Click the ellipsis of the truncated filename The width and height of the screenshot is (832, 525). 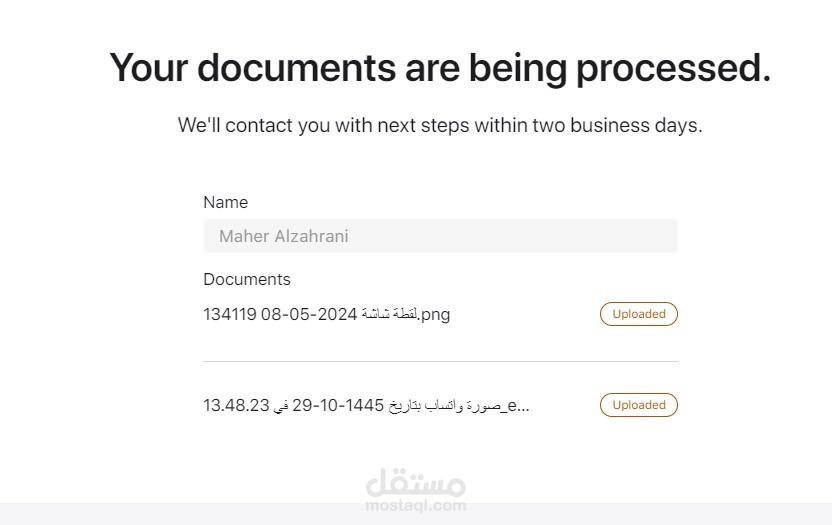pos(524,406)
